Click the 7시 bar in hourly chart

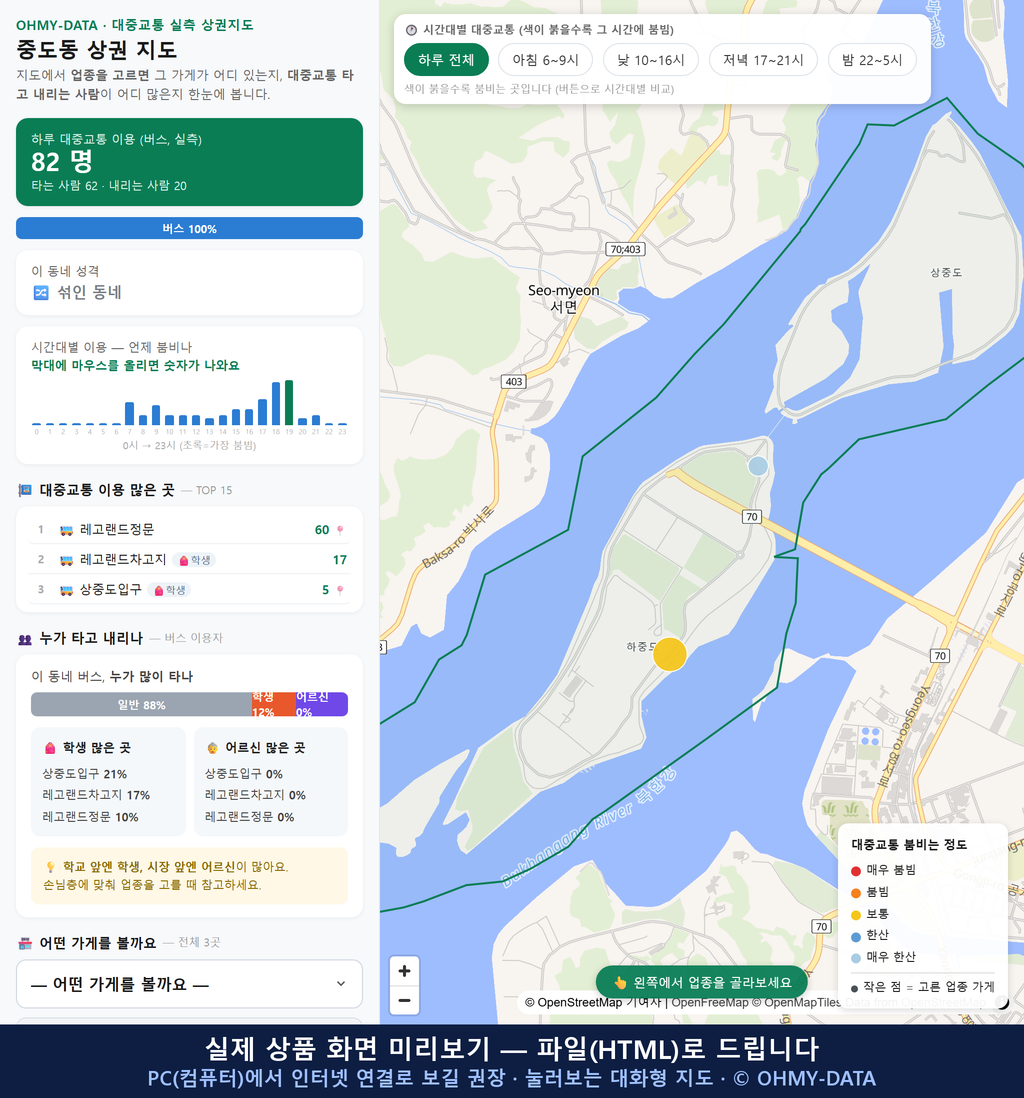click(129, 414)
